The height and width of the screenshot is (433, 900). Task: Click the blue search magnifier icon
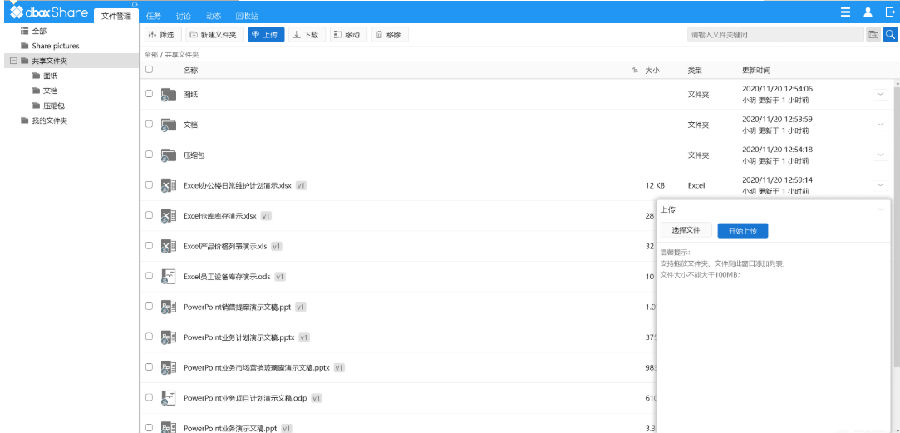pos(890,35)
